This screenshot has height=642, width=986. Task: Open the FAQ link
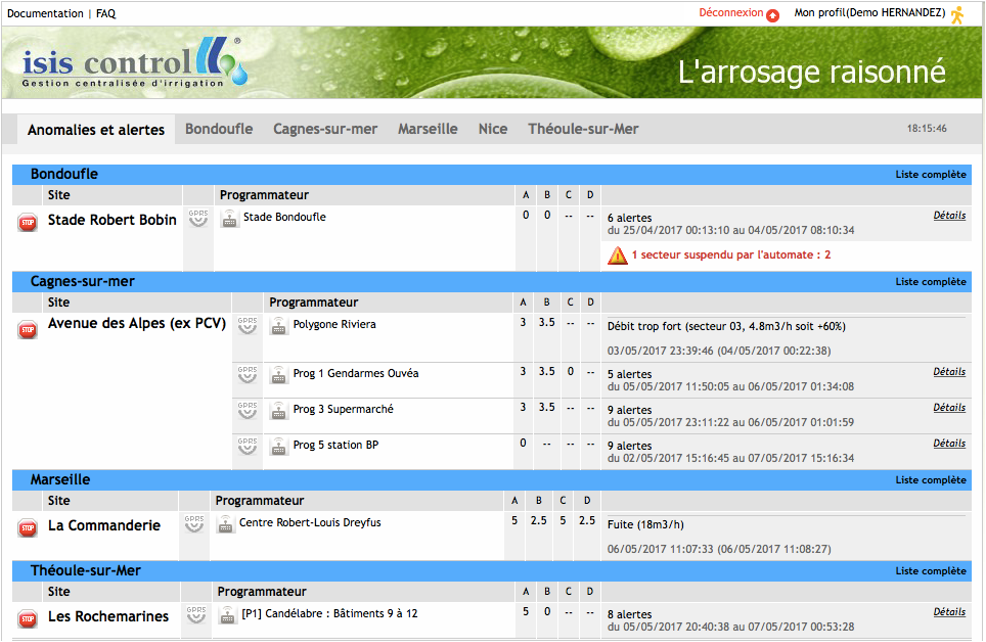point(106,14)
